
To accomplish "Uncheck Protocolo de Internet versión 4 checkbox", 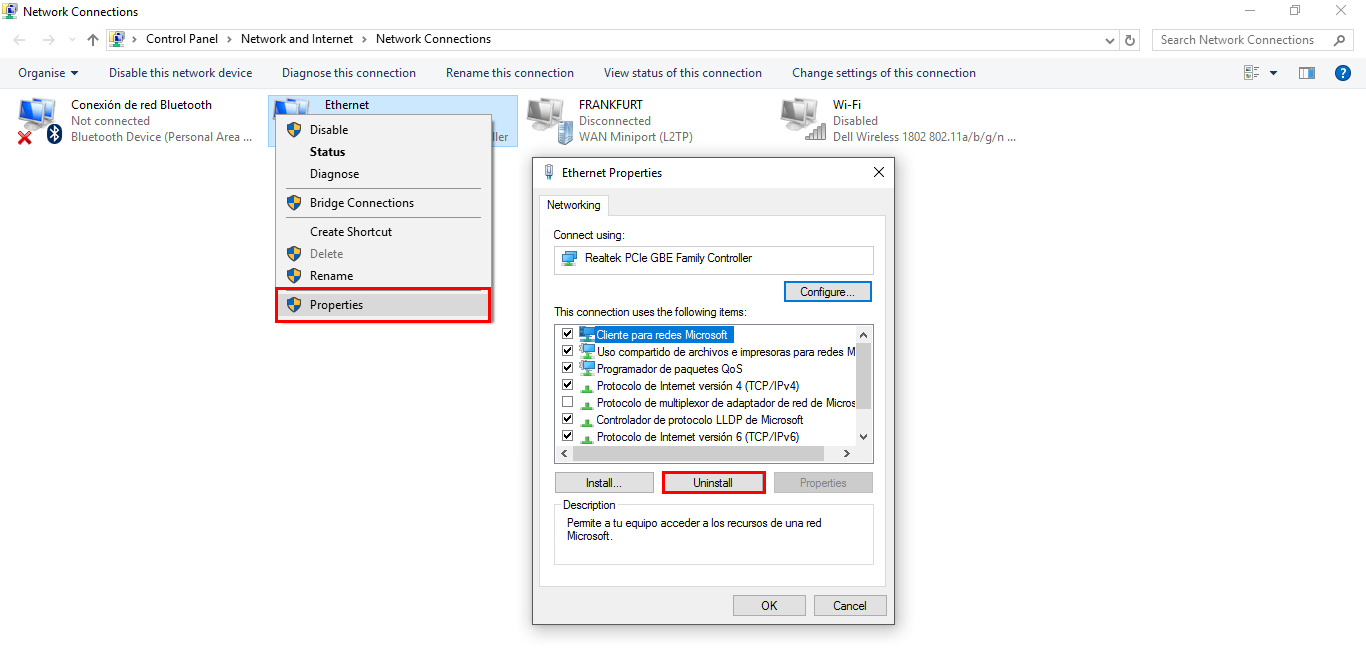I will 568,385.
